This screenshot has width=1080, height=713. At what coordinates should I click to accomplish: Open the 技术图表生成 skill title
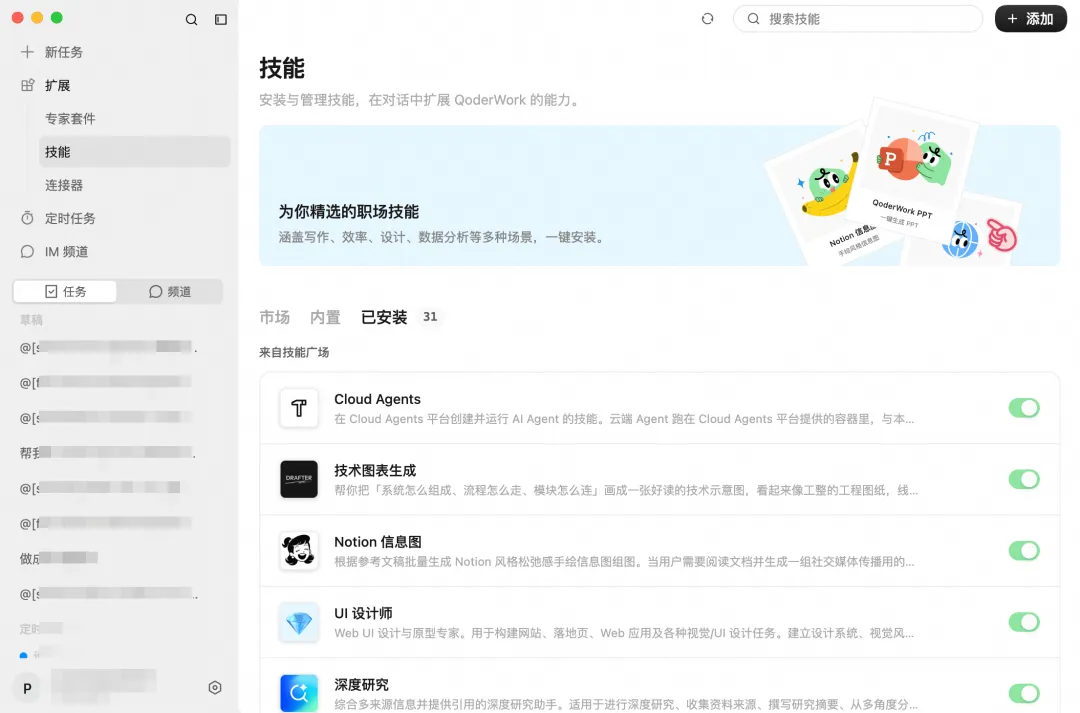click(375, 471)
